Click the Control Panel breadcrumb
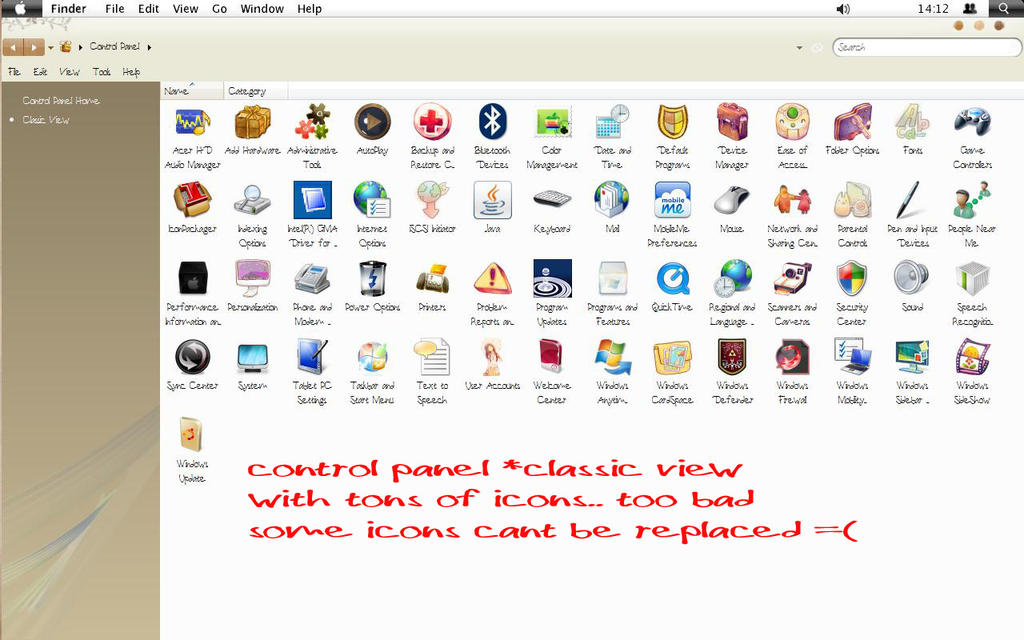 (115, 46)
